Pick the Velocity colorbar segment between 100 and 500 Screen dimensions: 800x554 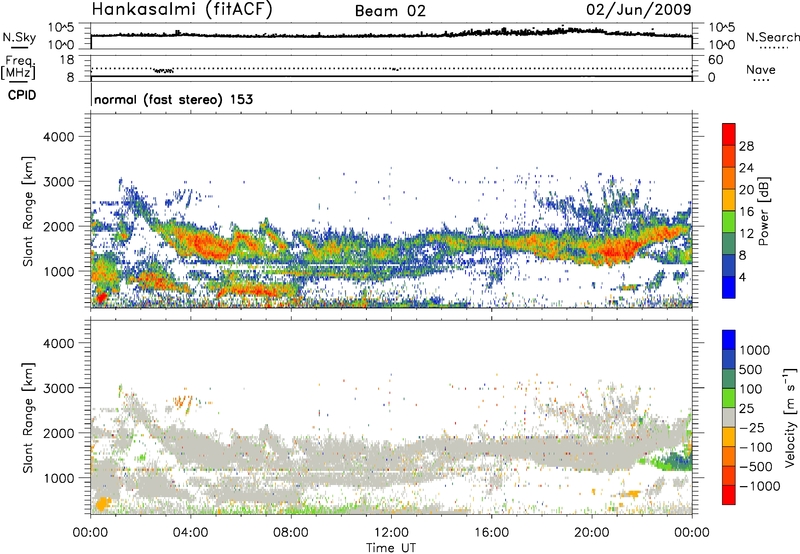[x=729, y=379]
